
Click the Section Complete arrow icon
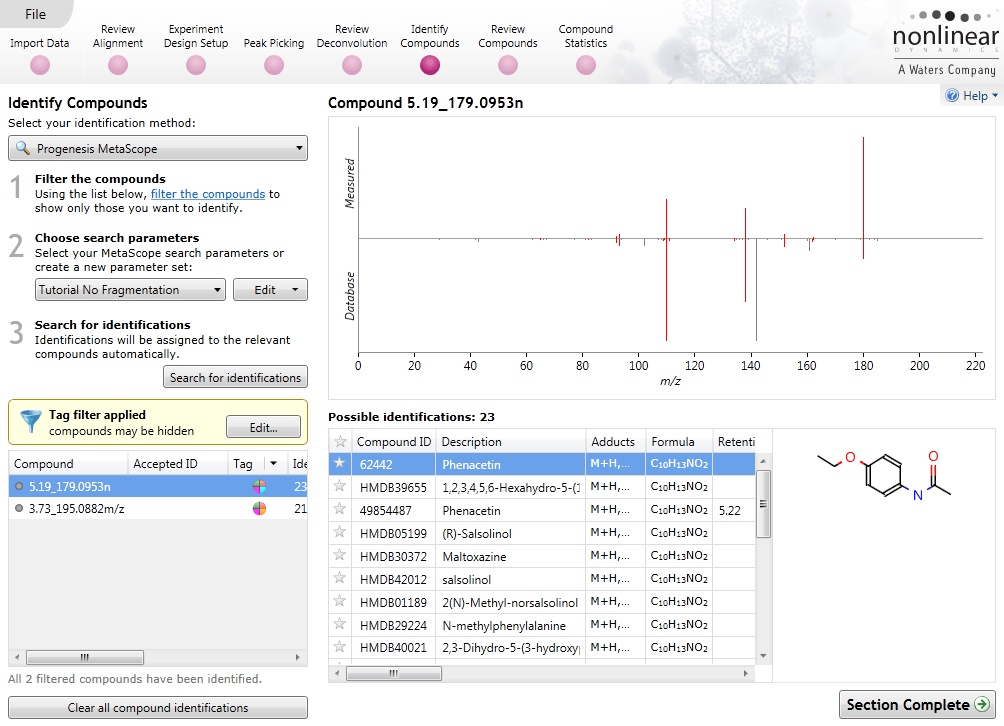982,704
